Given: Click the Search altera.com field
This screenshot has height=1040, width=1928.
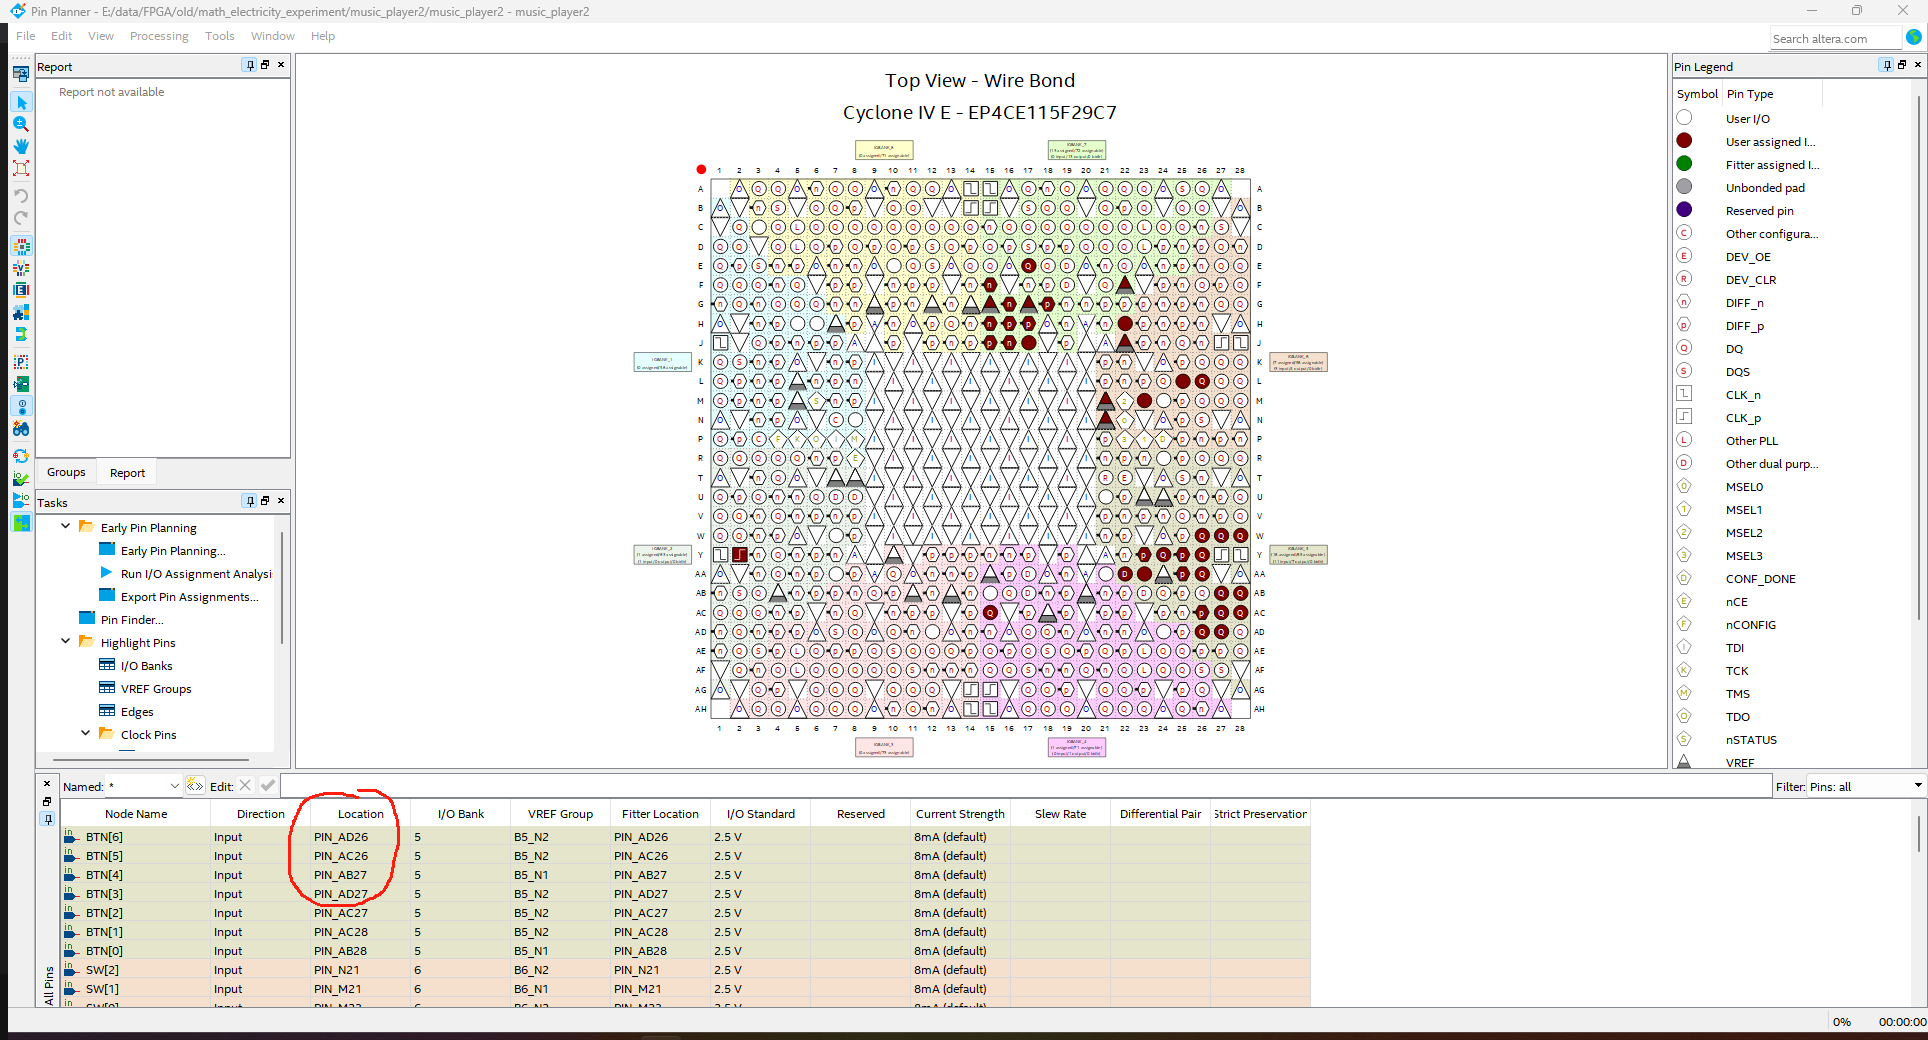Looking at the screenshot, I should (1835, 39).
